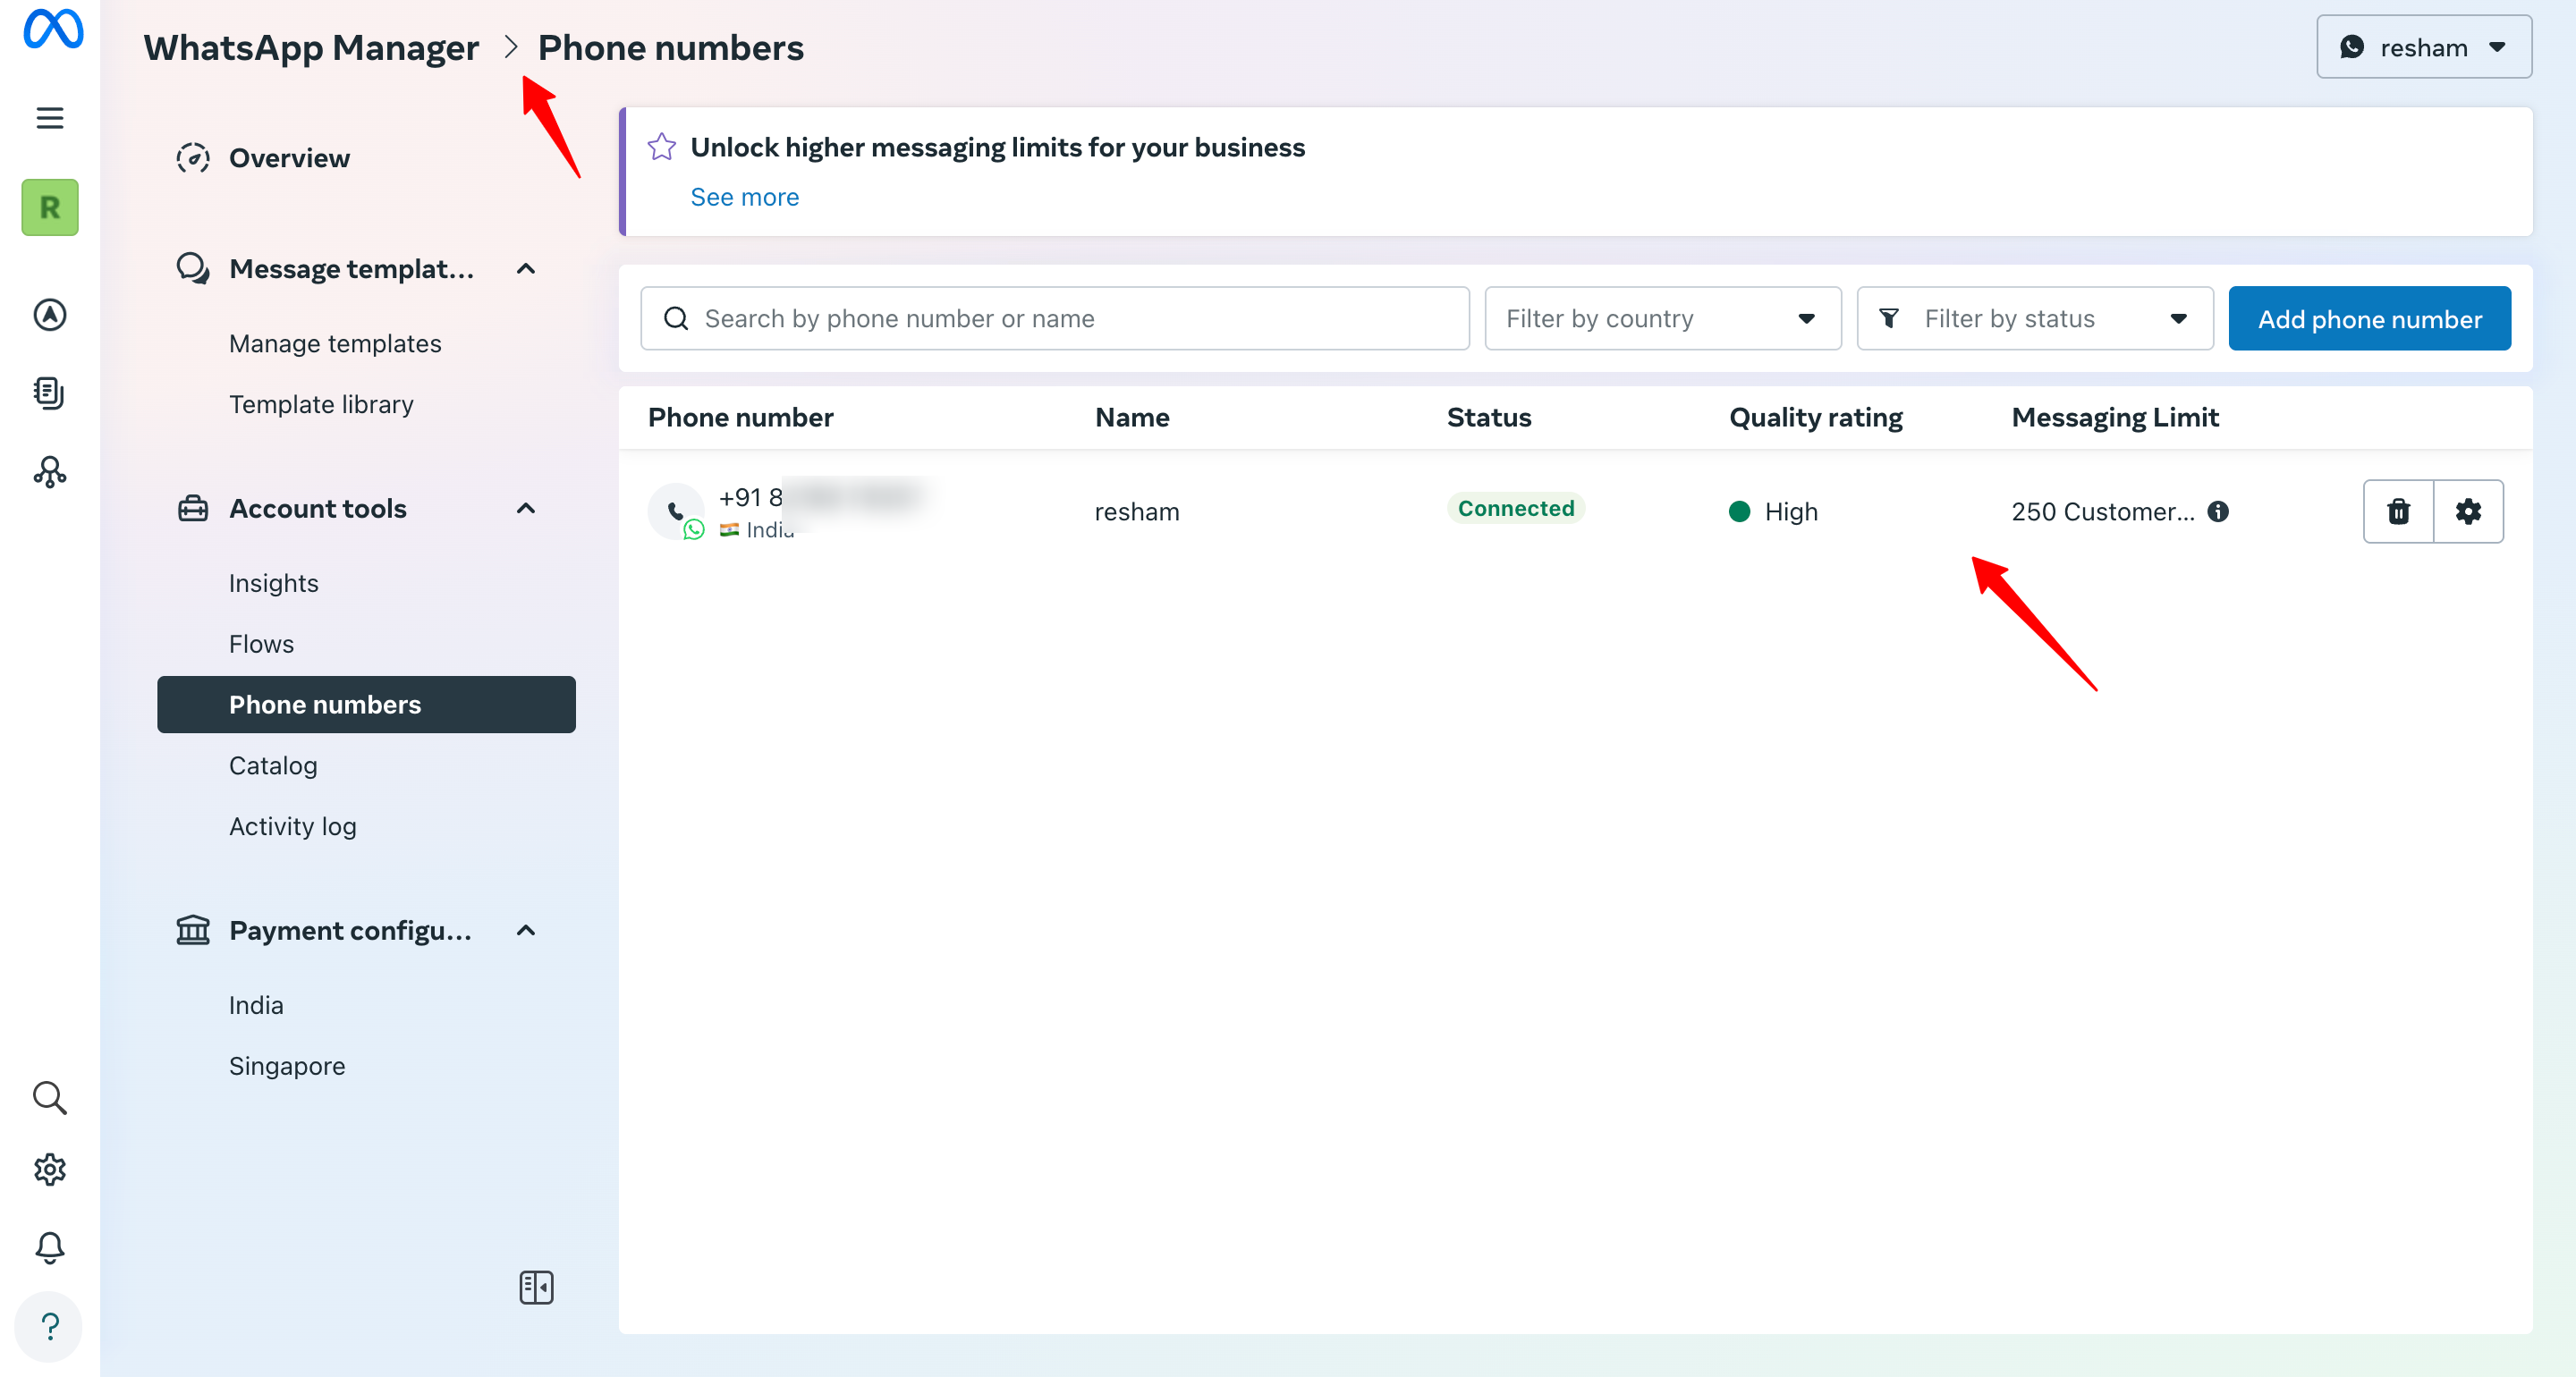Screen dimensions: 2576x1377
Task: Open the documents icon in the left rail
Action: point(50,393)
